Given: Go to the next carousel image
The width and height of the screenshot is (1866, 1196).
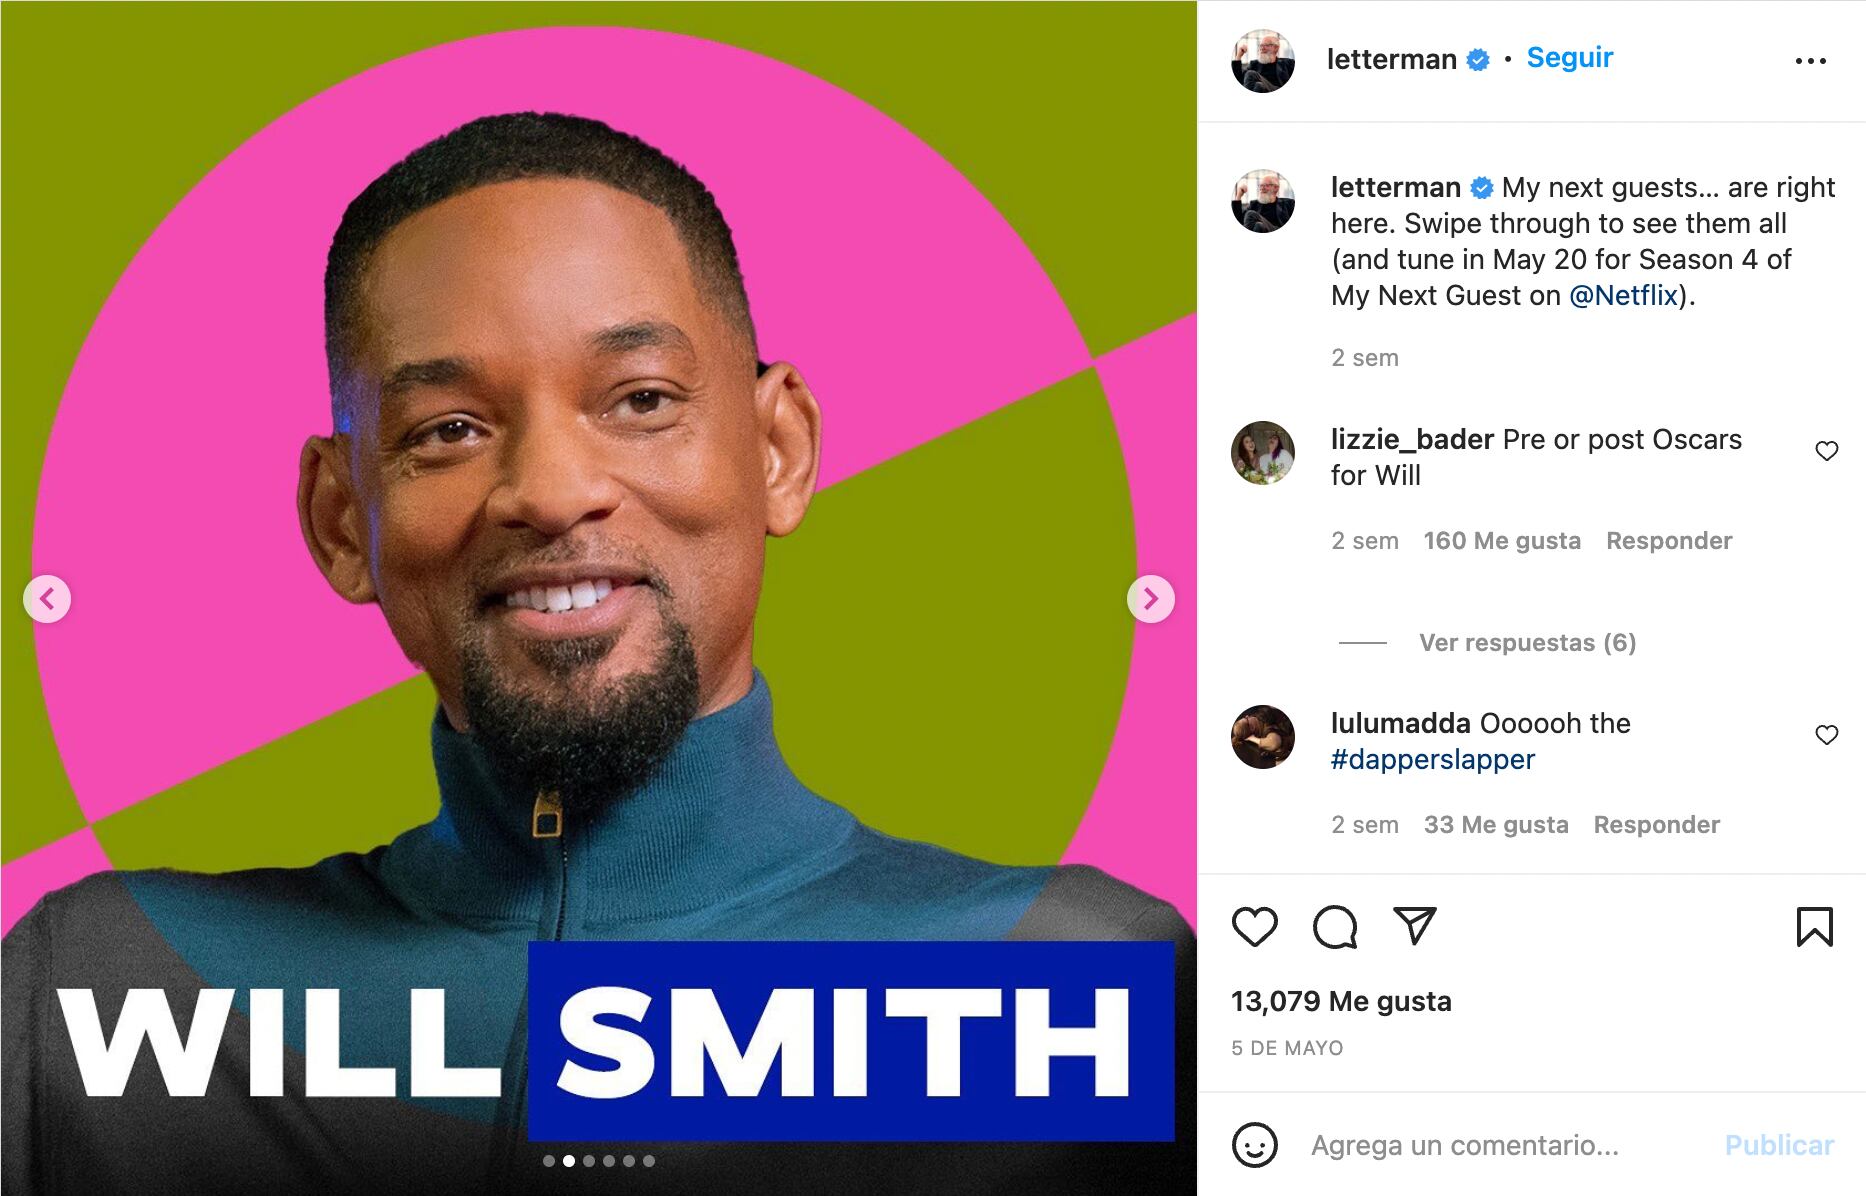Looking at the screenshot, I should (x=1151, y=599).
